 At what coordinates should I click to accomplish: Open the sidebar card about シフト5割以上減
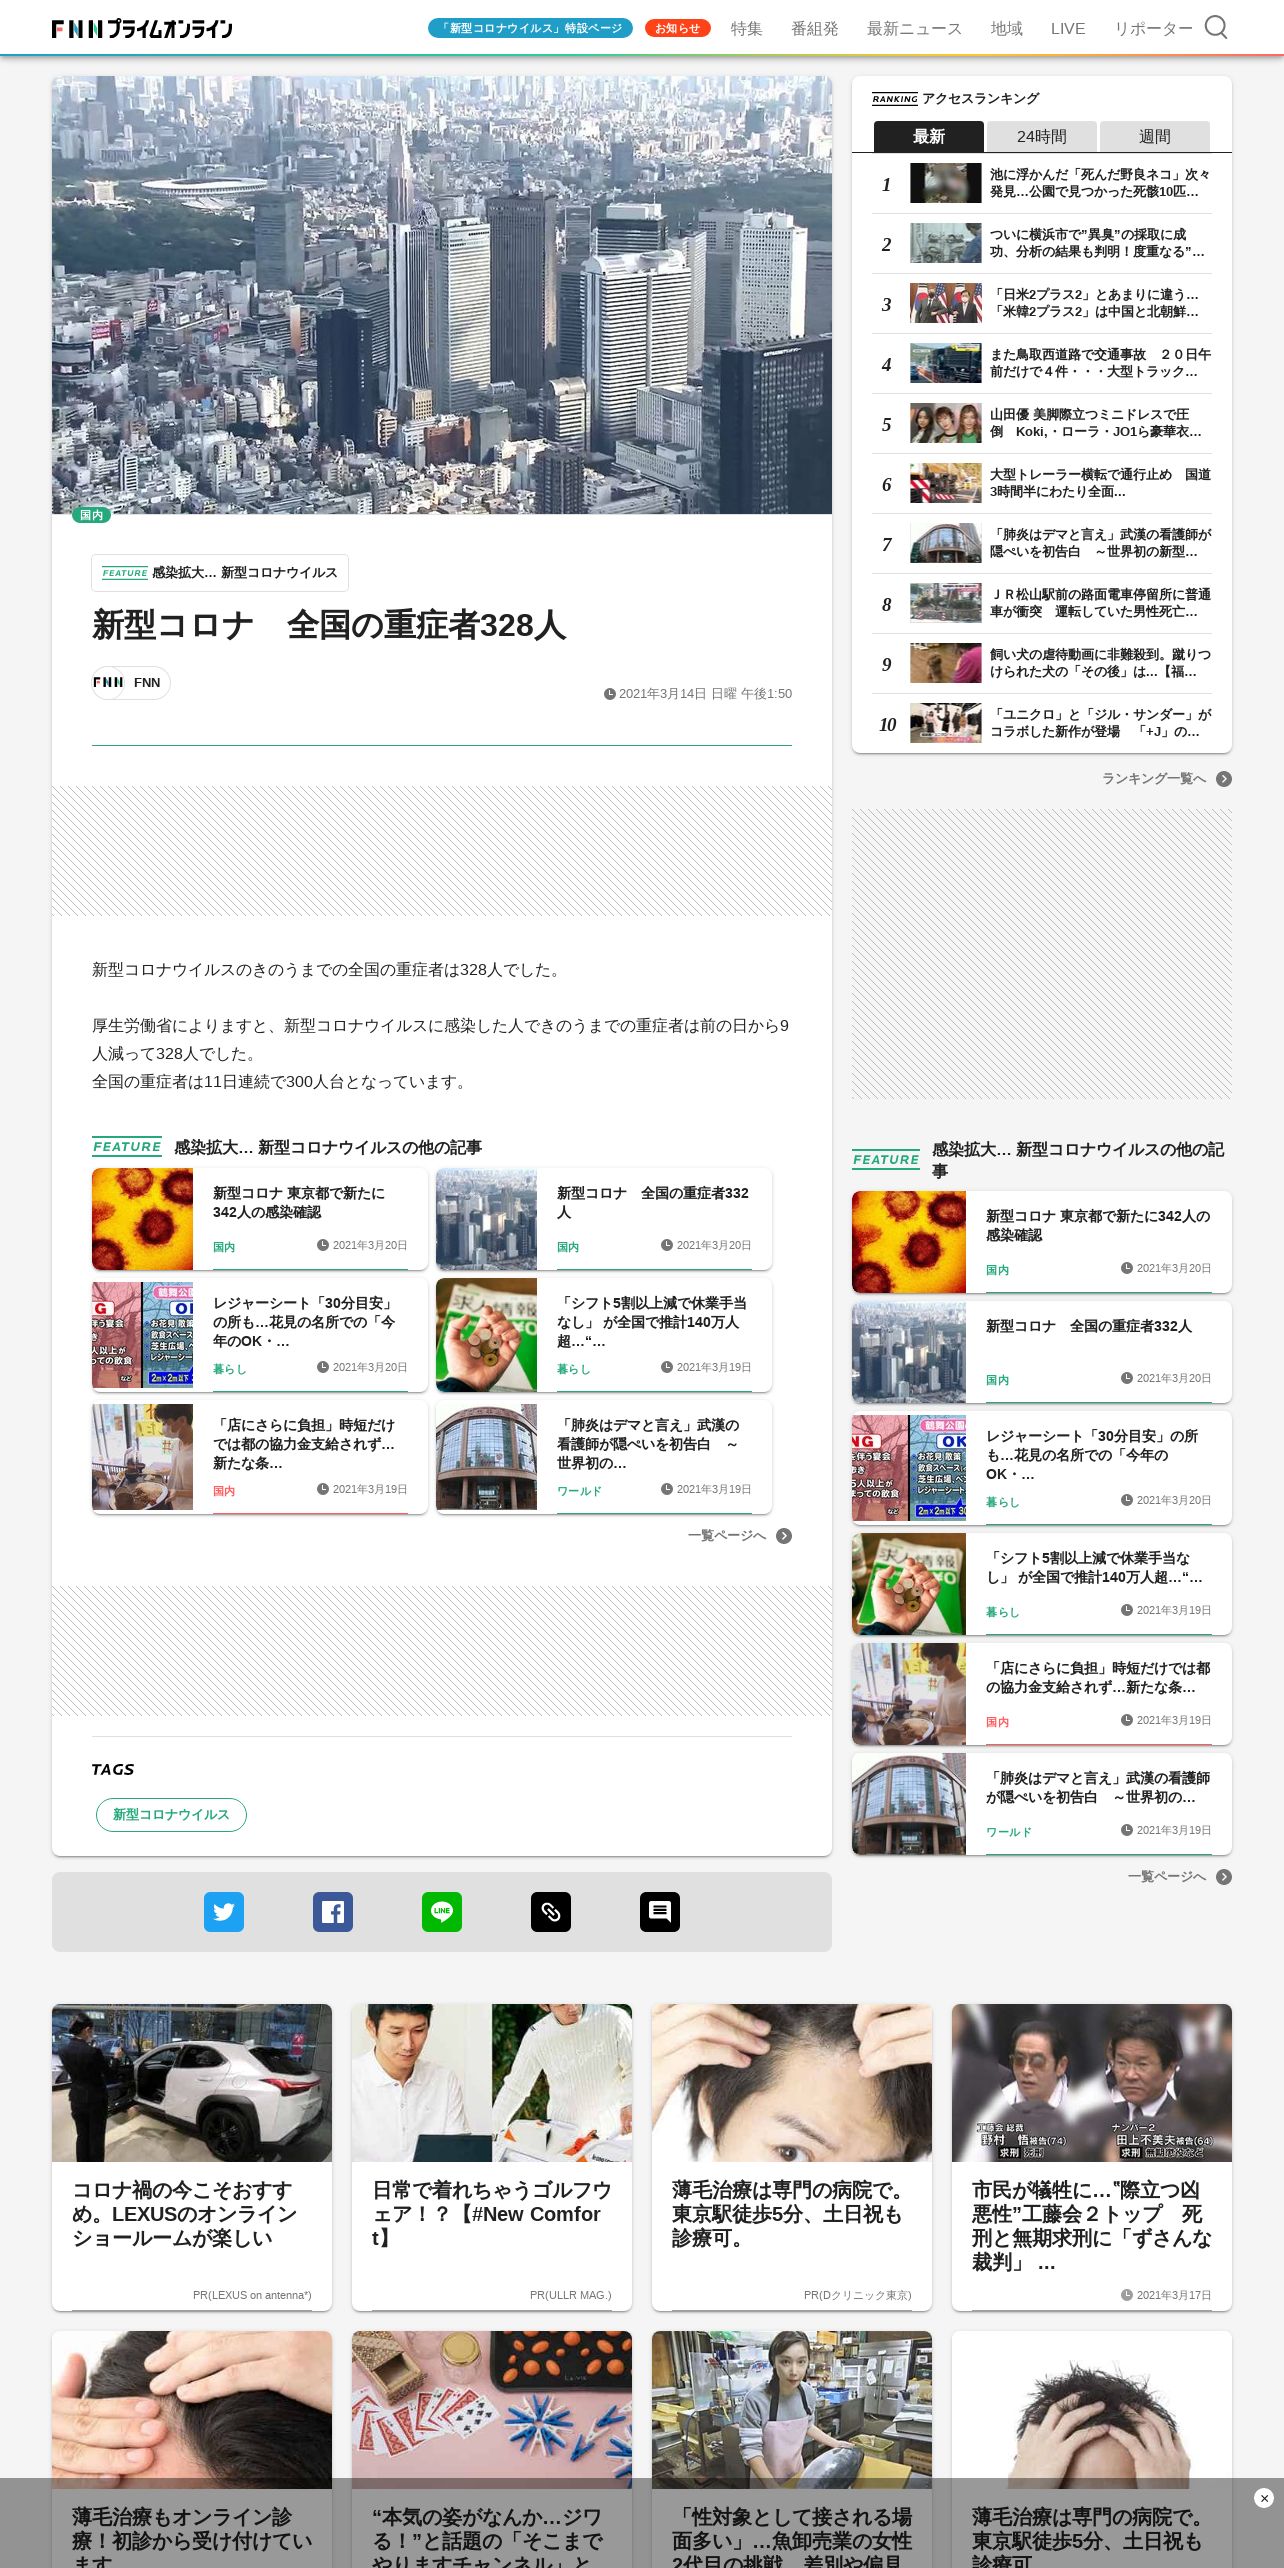[1042, 1584]
